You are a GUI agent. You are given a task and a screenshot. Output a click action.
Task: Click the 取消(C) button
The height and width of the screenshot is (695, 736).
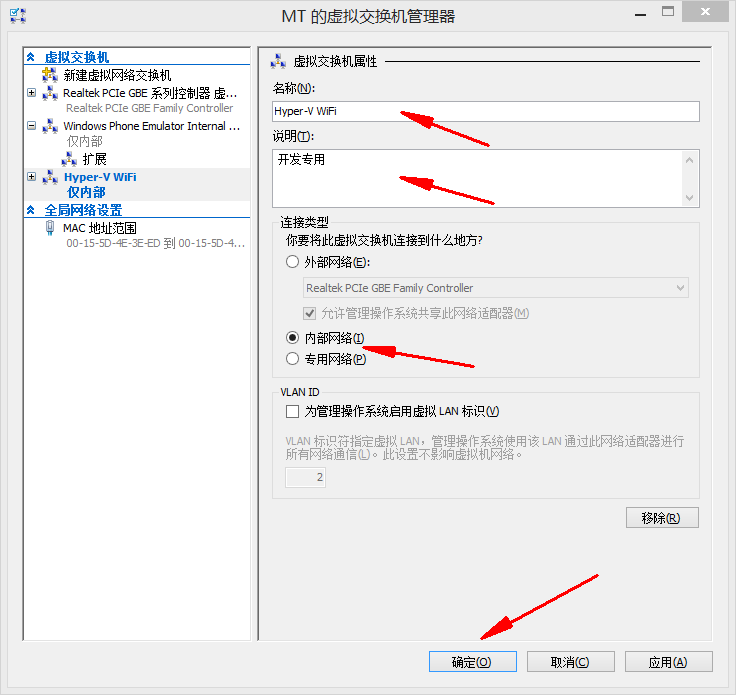(570, 662)
